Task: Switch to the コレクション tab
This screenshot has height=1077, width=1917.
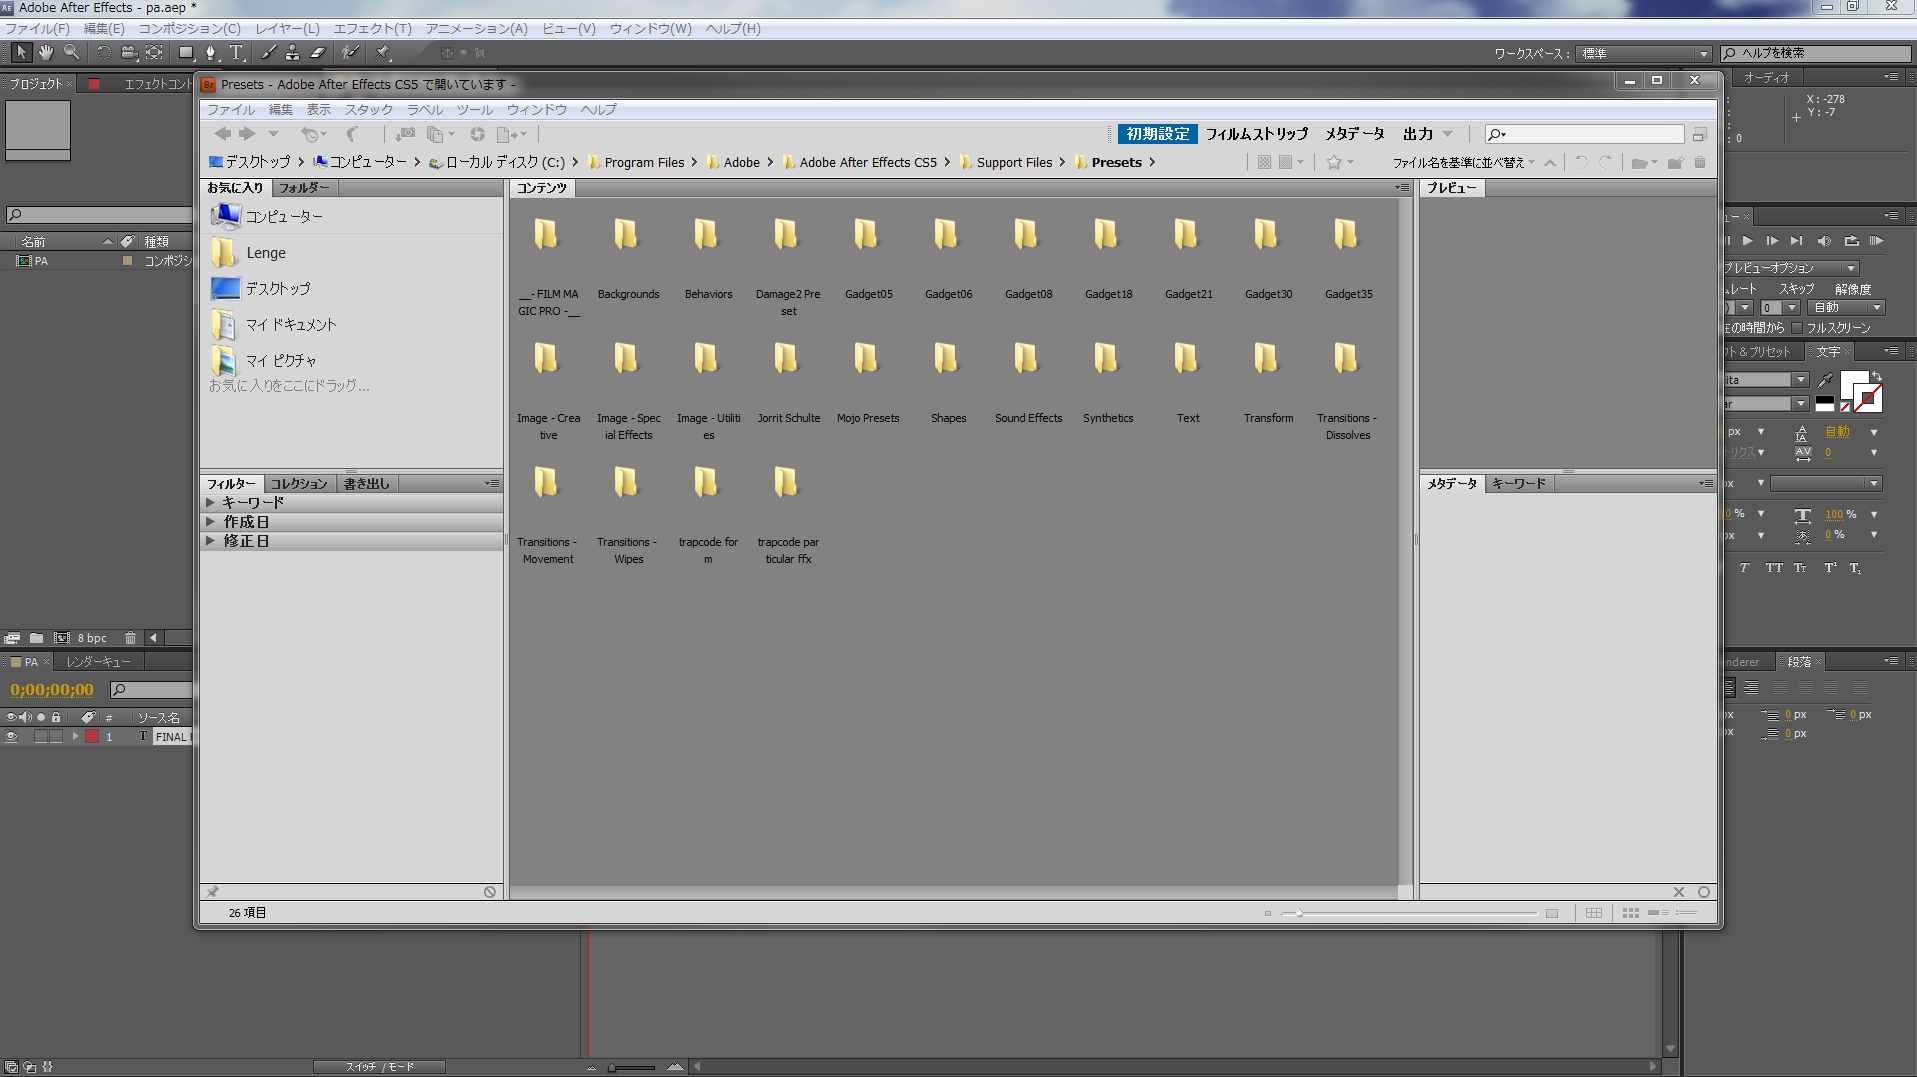Action: tap(299, 483)
